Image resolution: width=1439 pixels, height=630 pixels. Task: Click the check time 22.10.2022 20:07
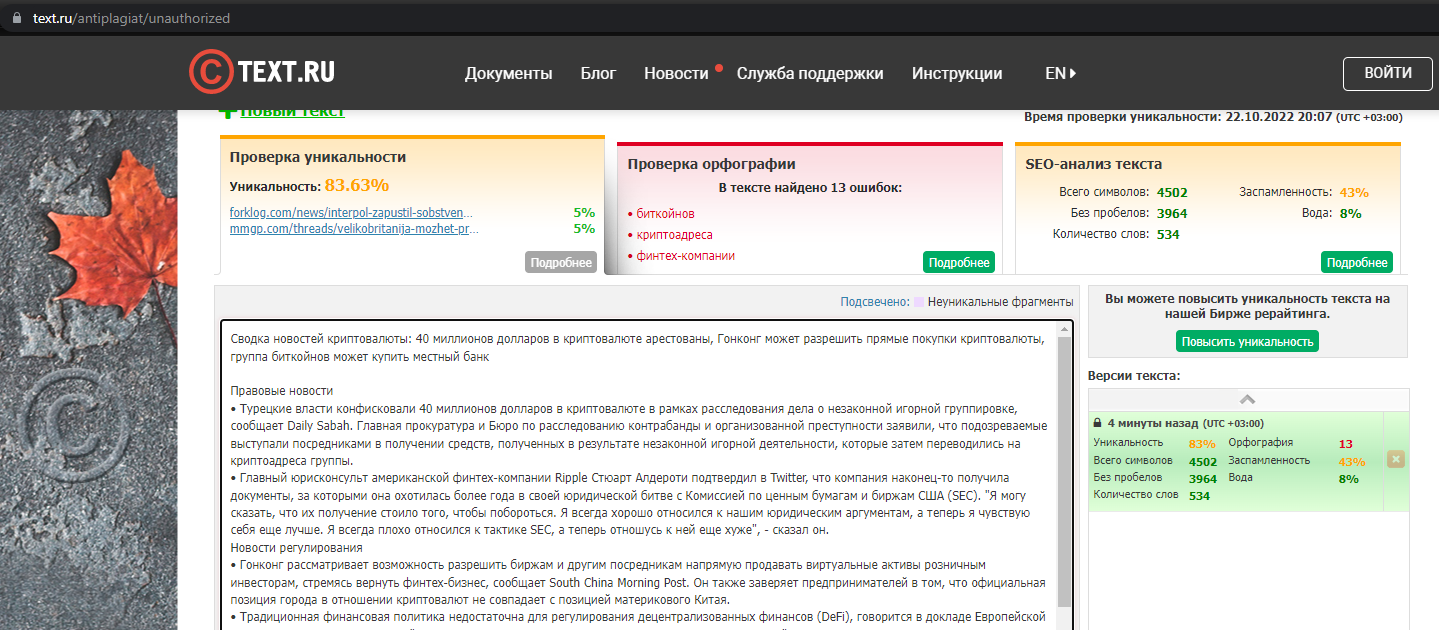point(1279,117)
